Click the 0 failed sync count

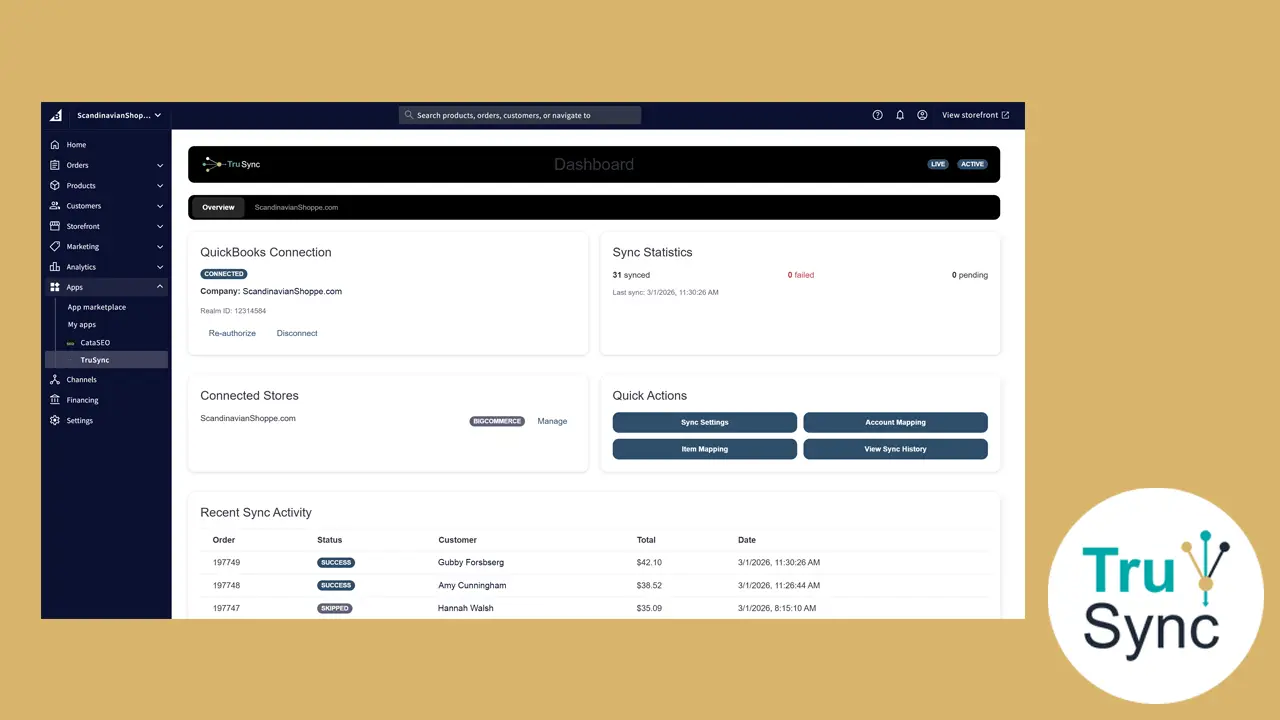click(x=801, y=275)
